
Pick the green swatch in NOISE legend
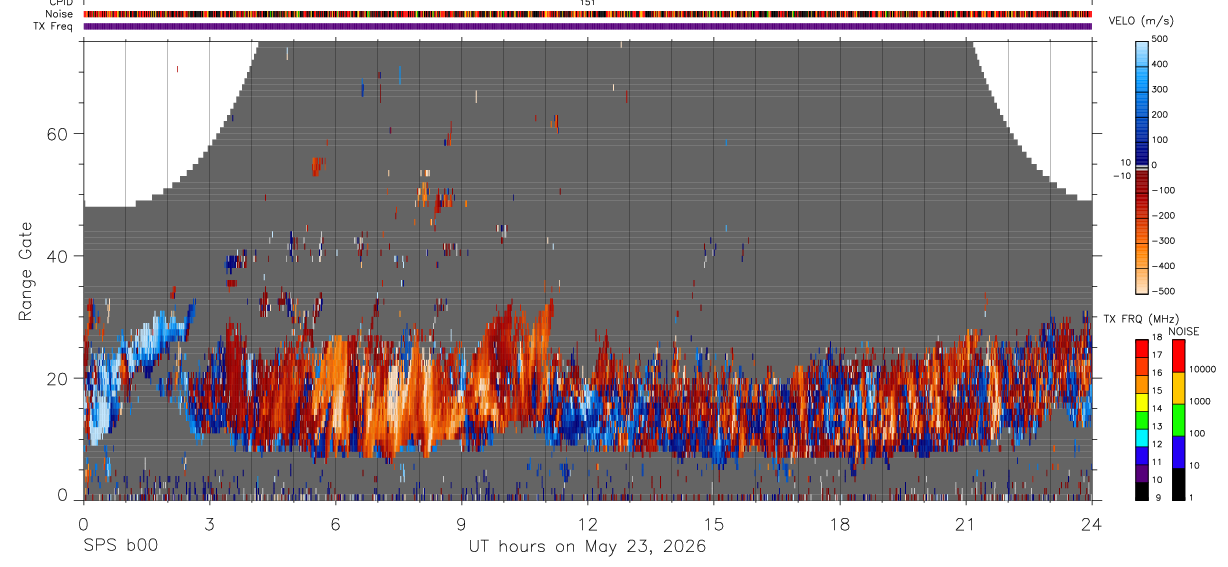coord(1178,419)
